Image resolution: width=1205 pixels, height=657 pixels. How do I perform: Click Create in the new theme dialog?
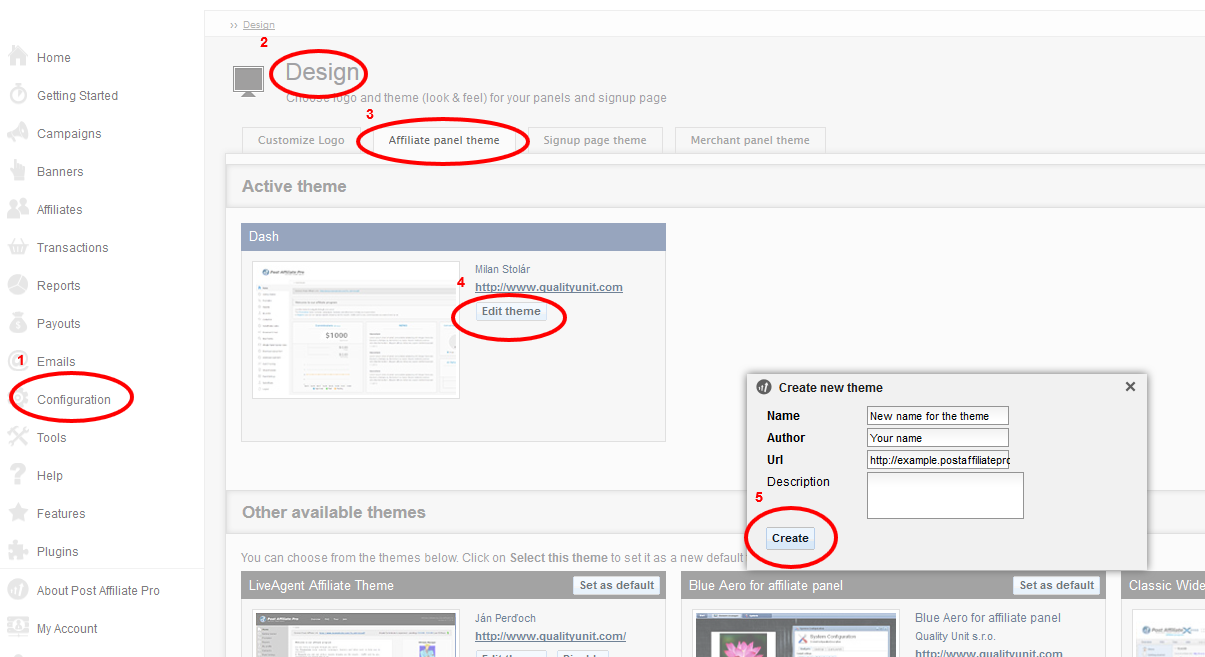click(x=790, y=538)
